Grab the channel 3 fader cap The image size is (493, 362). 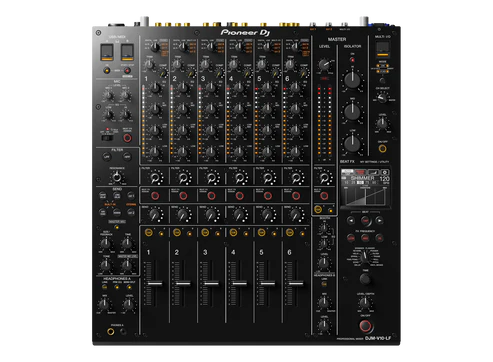click(211, 284)
